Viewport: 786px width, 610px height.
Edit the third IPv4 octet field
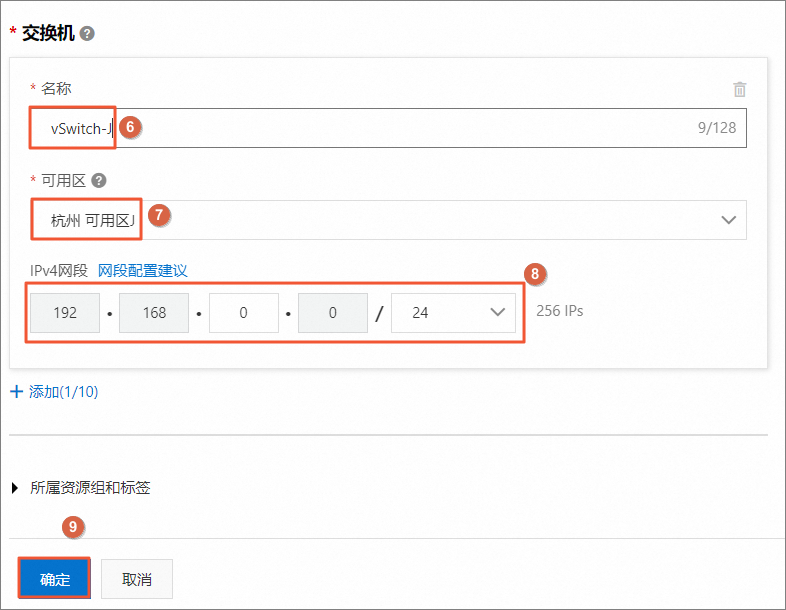[244, 313]
